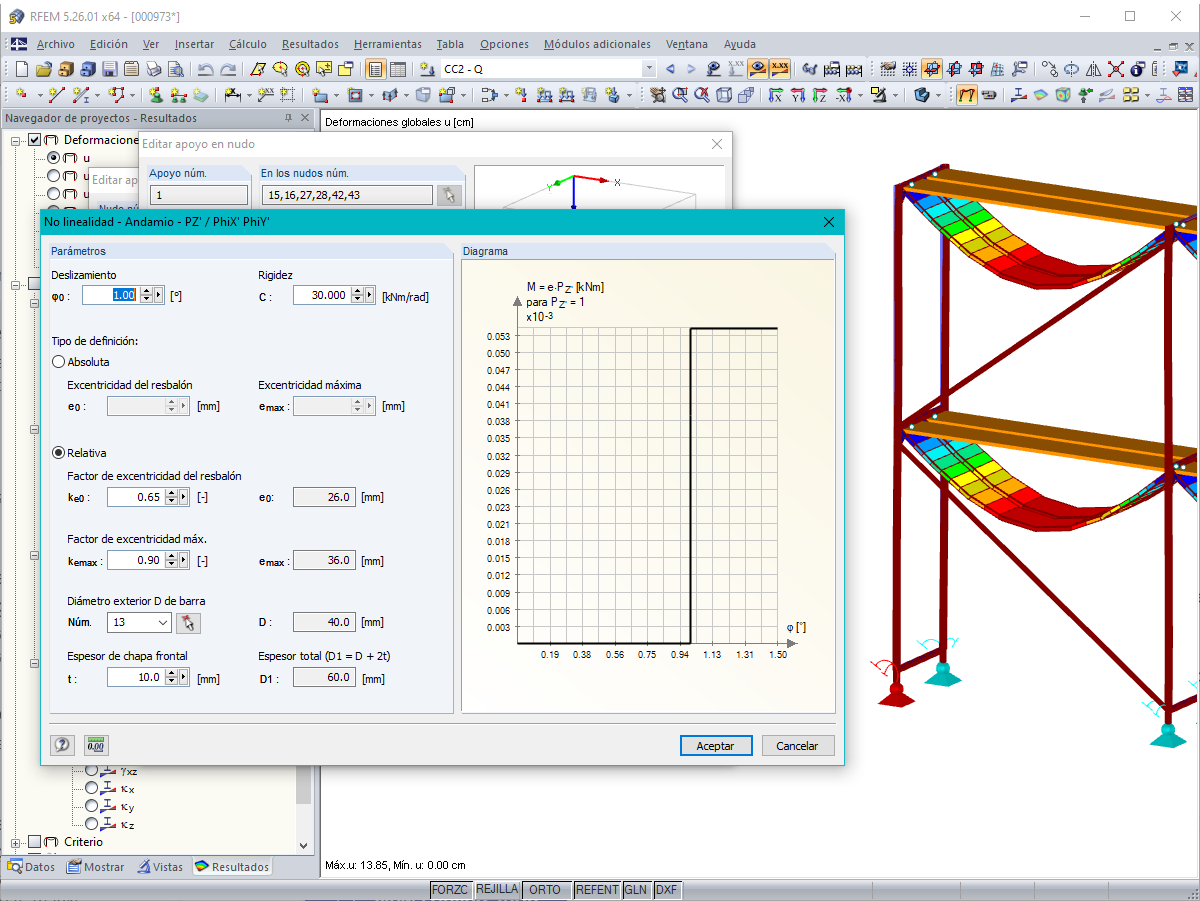Select the Absoluta definition type
This screenshot has width=1200, height=901.
click(x=58, y=362)
